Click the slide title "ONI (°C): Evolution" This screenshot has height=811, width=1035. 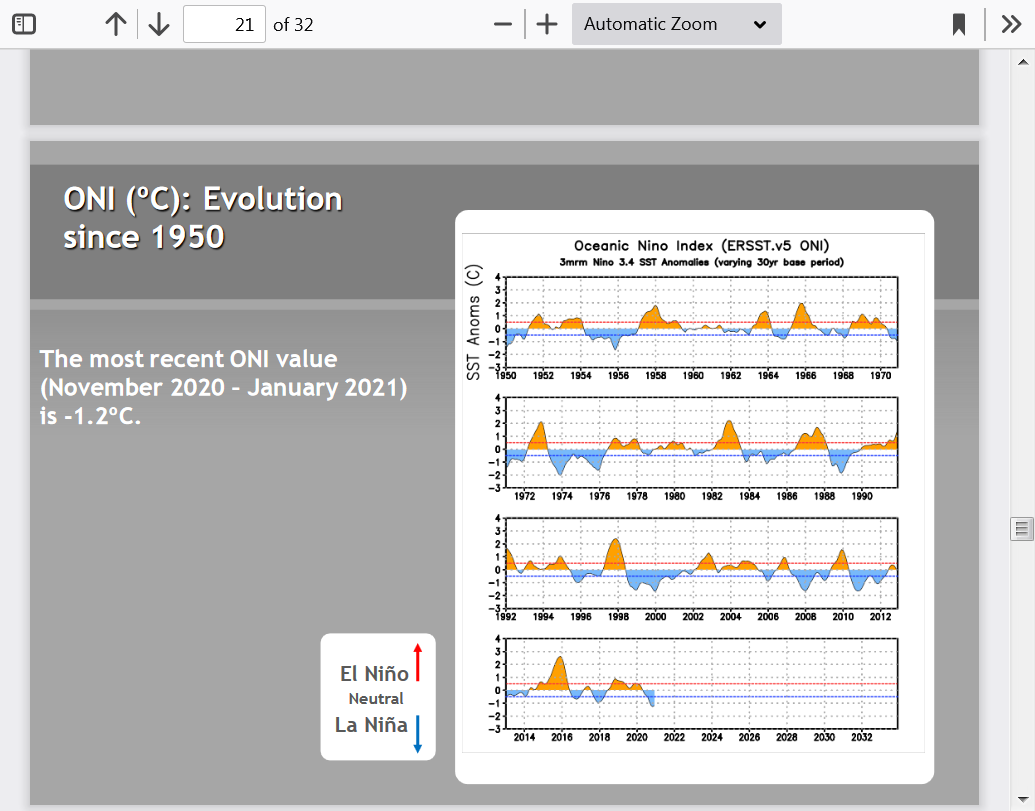203,199
